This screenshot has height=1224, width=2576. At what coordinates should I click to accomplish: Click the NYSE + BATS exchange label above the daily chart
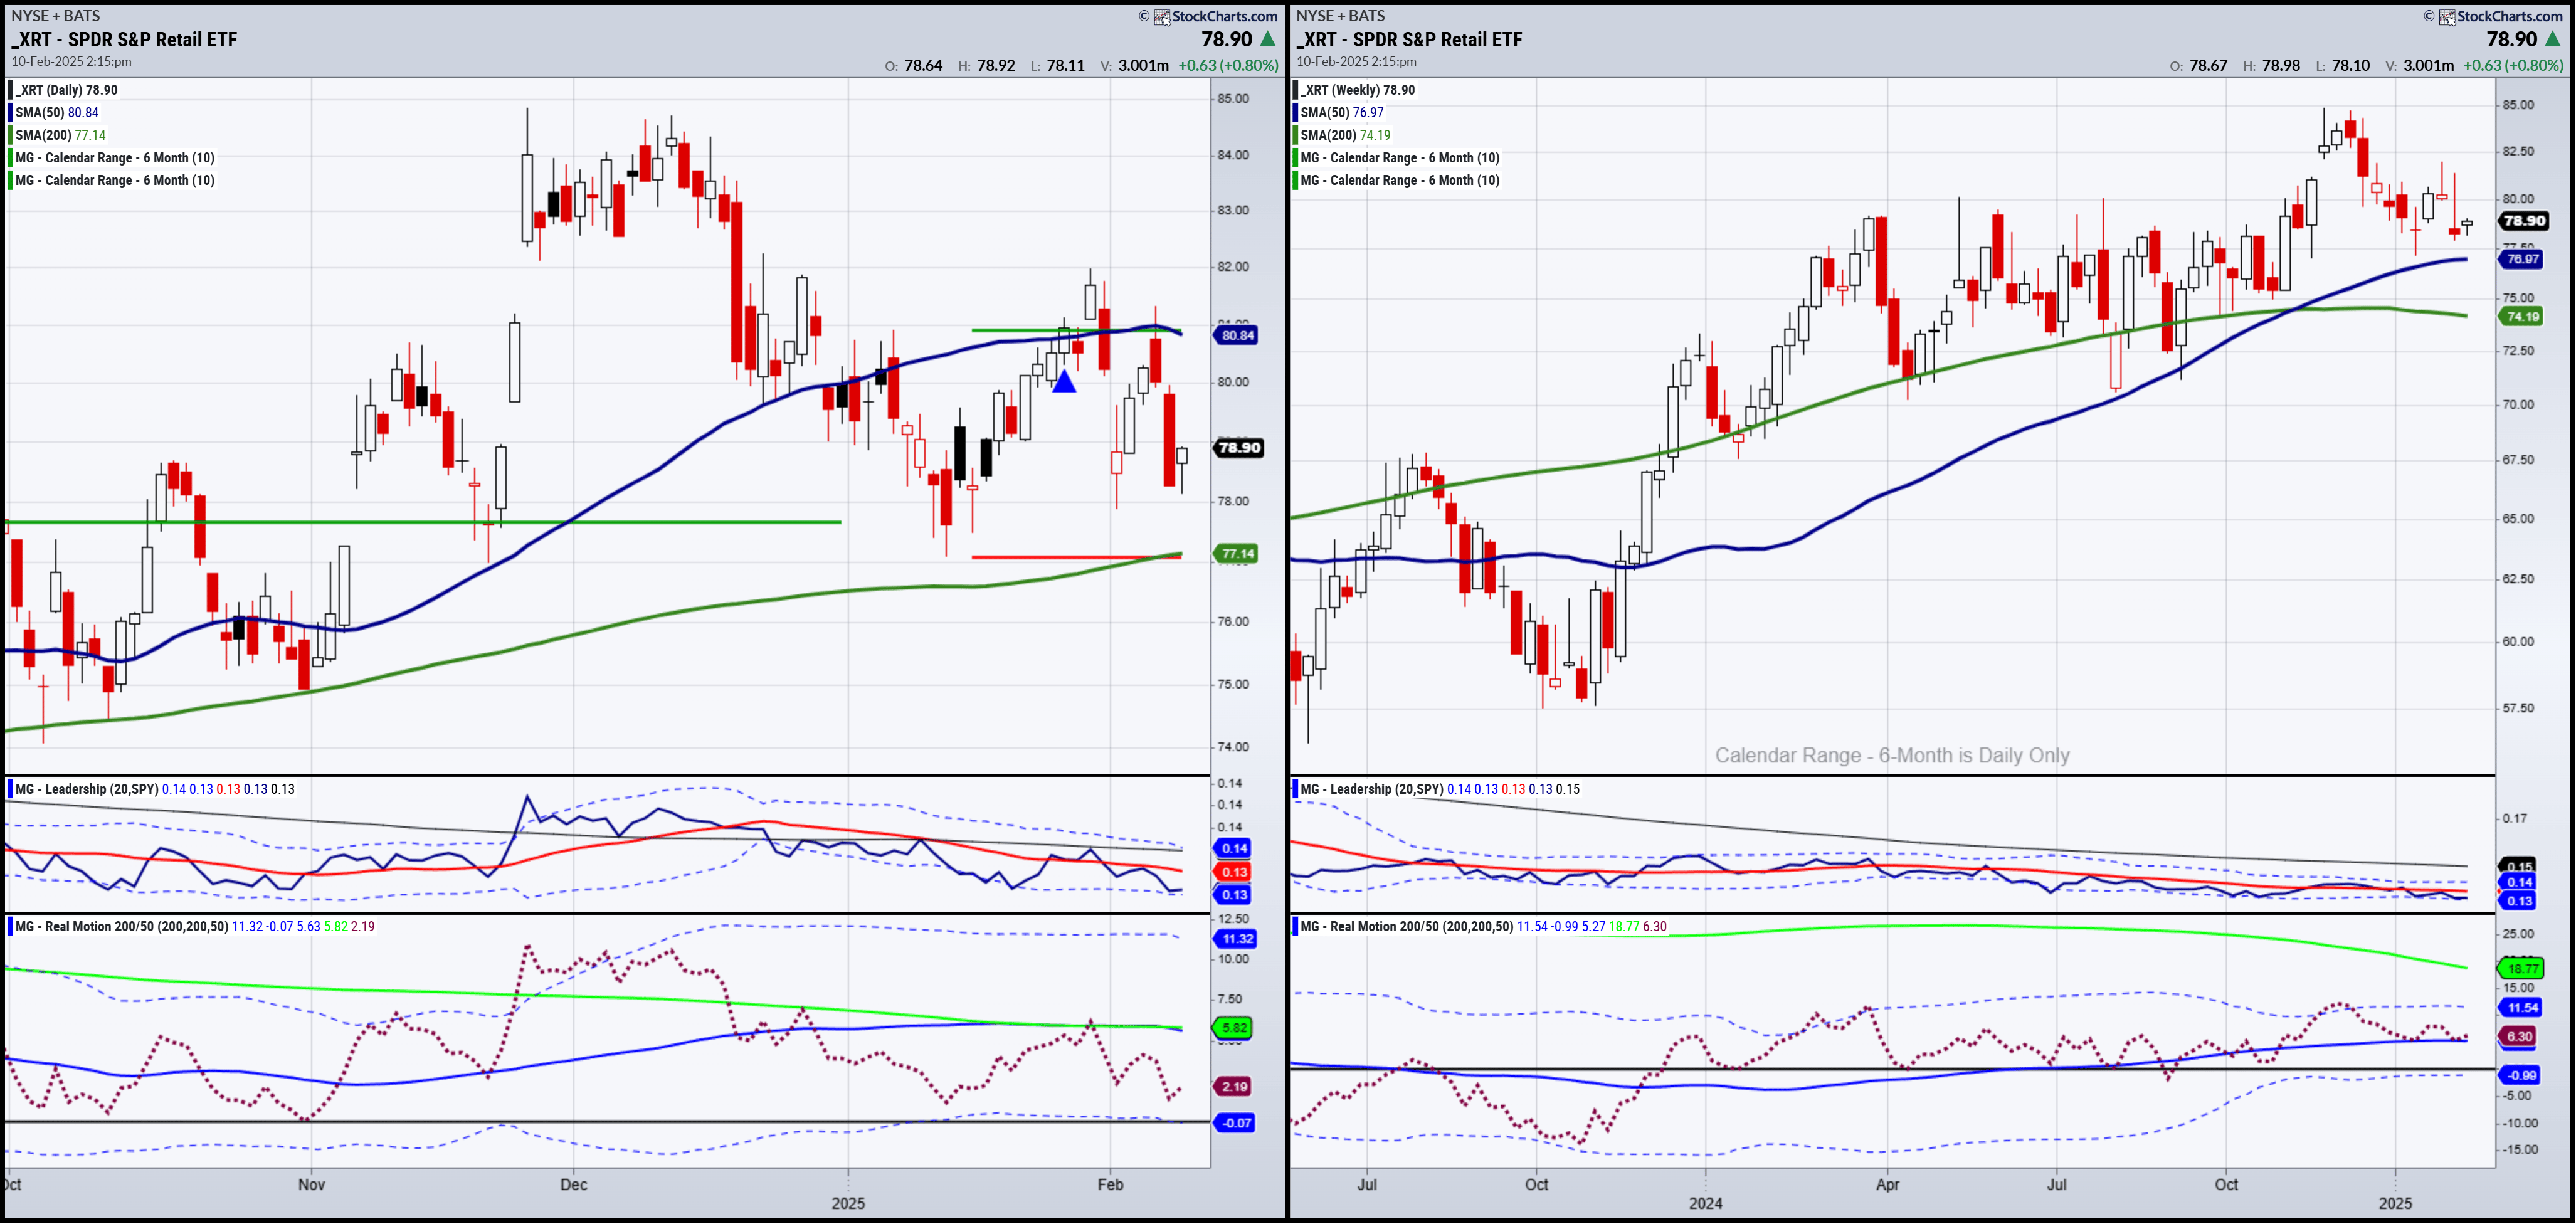[55, 16]
